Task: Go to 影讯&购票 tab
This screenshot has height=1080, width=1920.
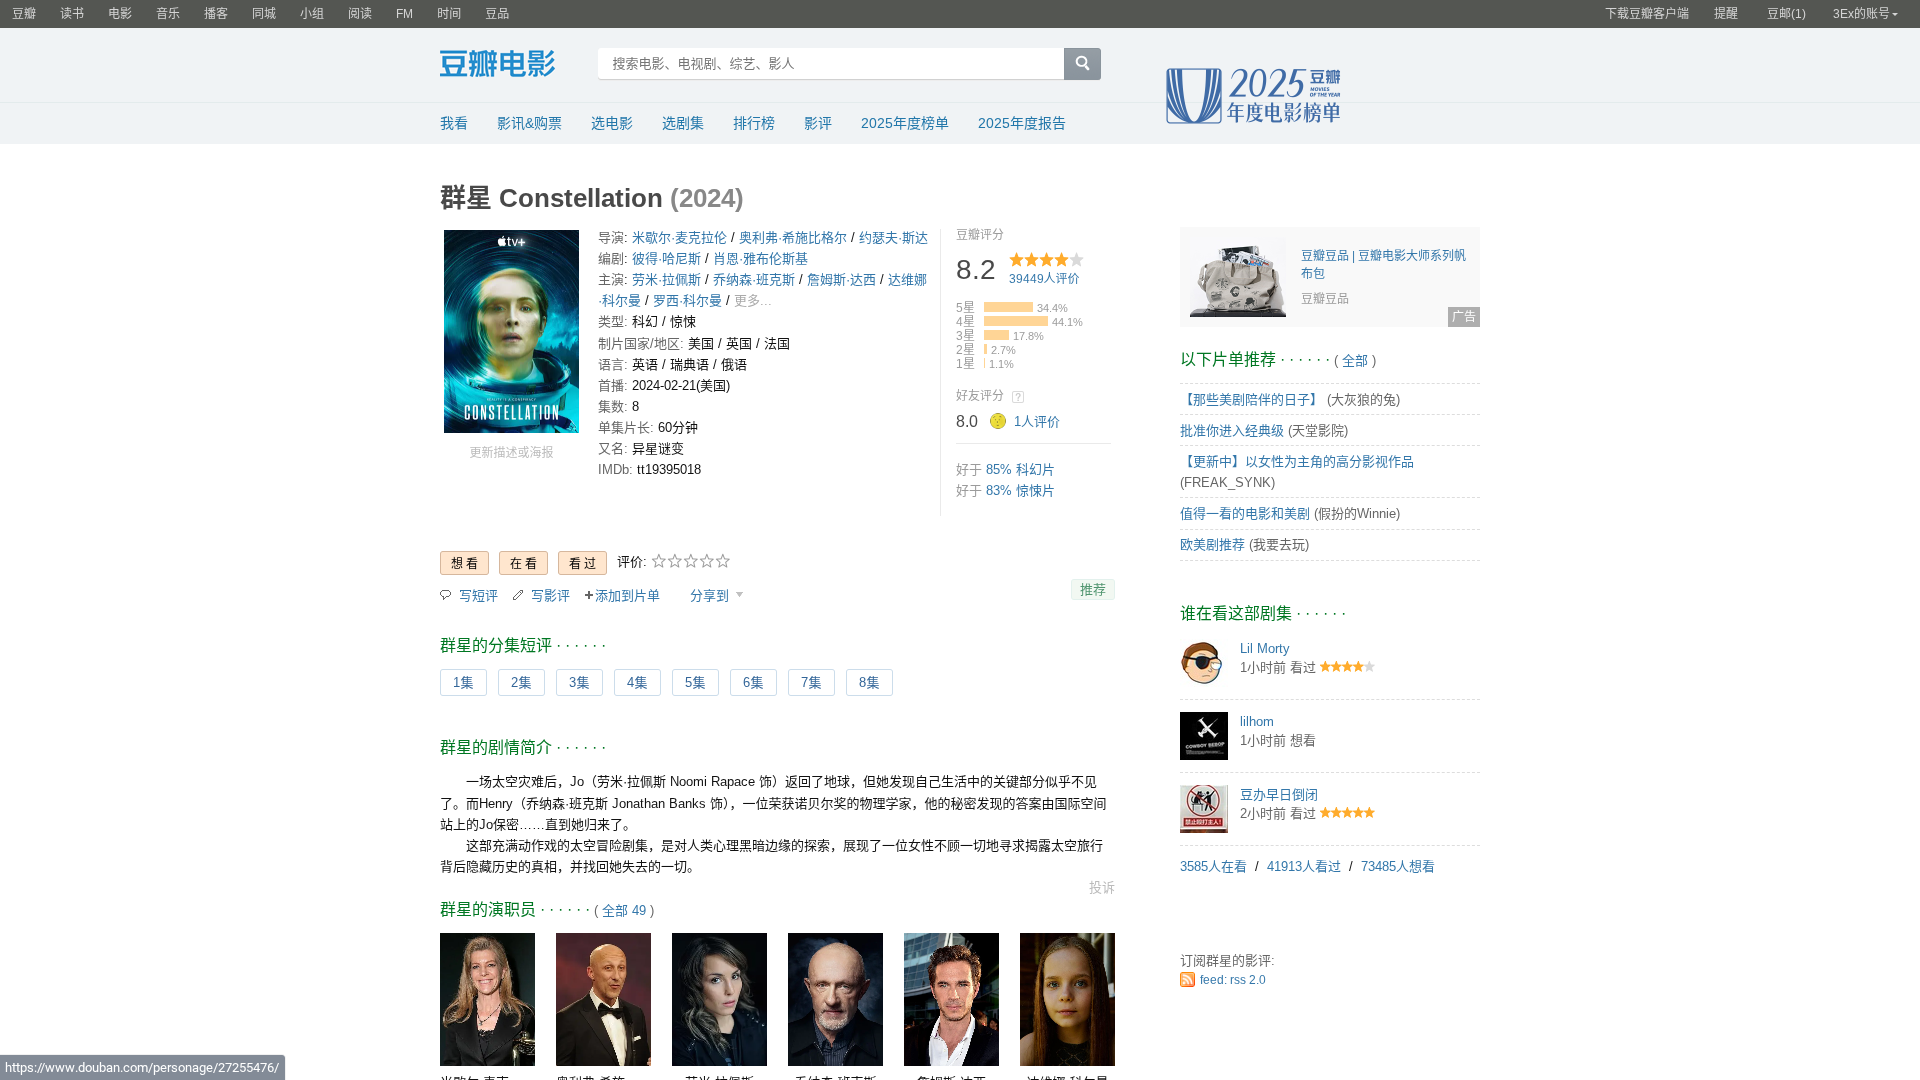Action: tap(529, 123)
